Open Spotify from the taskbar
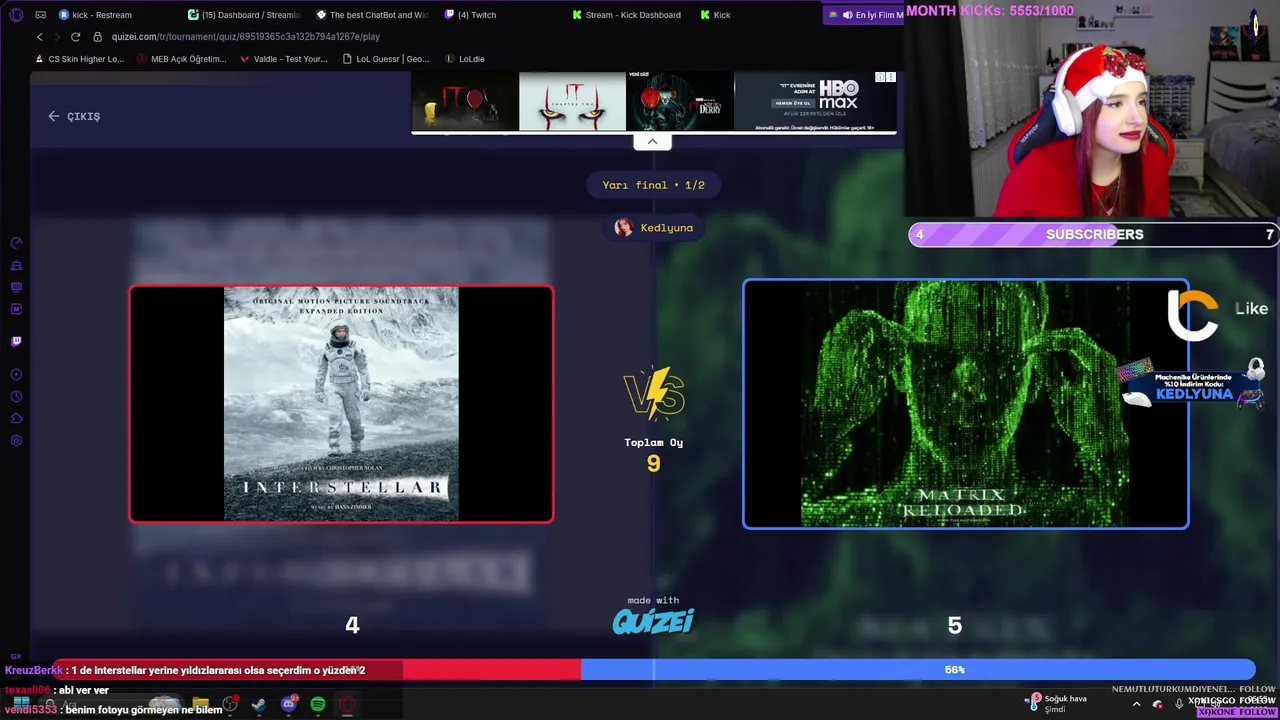 (318, 704)
